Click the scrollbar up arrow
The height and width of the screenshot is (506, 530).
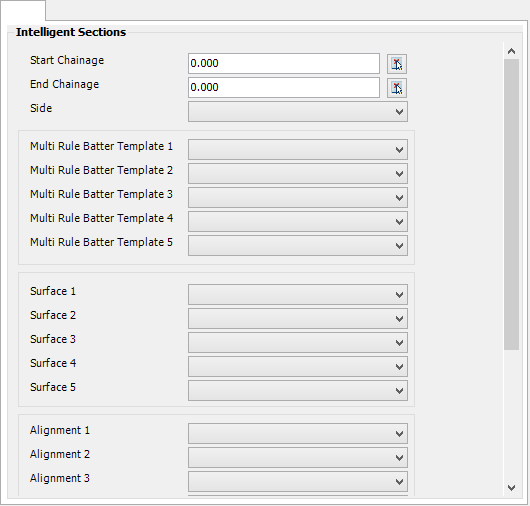click(511, 51)
